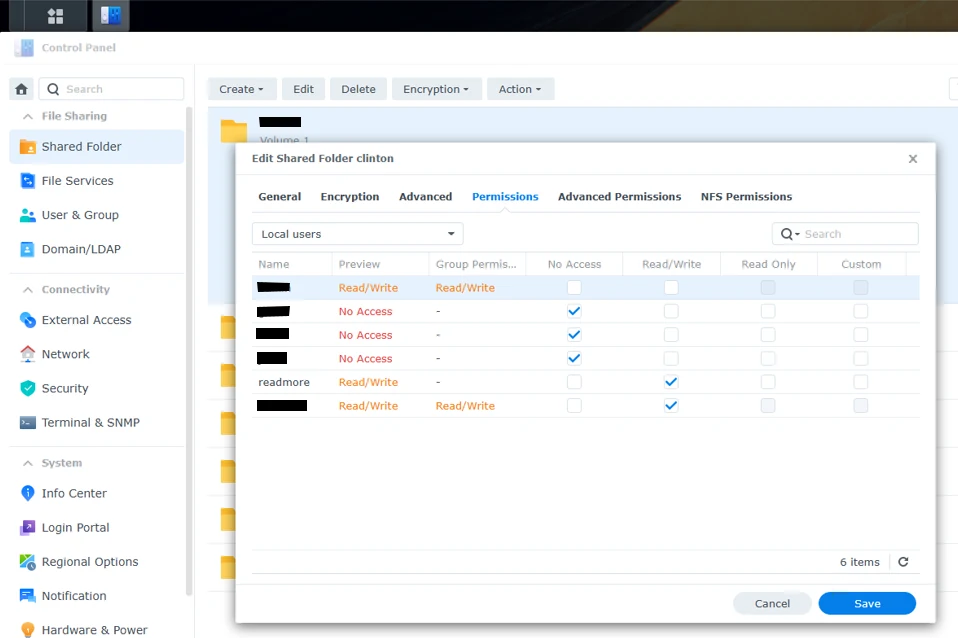This screenshot has width=958, height=638.
Task: Click the Cancel button
Action: [772, 604]
